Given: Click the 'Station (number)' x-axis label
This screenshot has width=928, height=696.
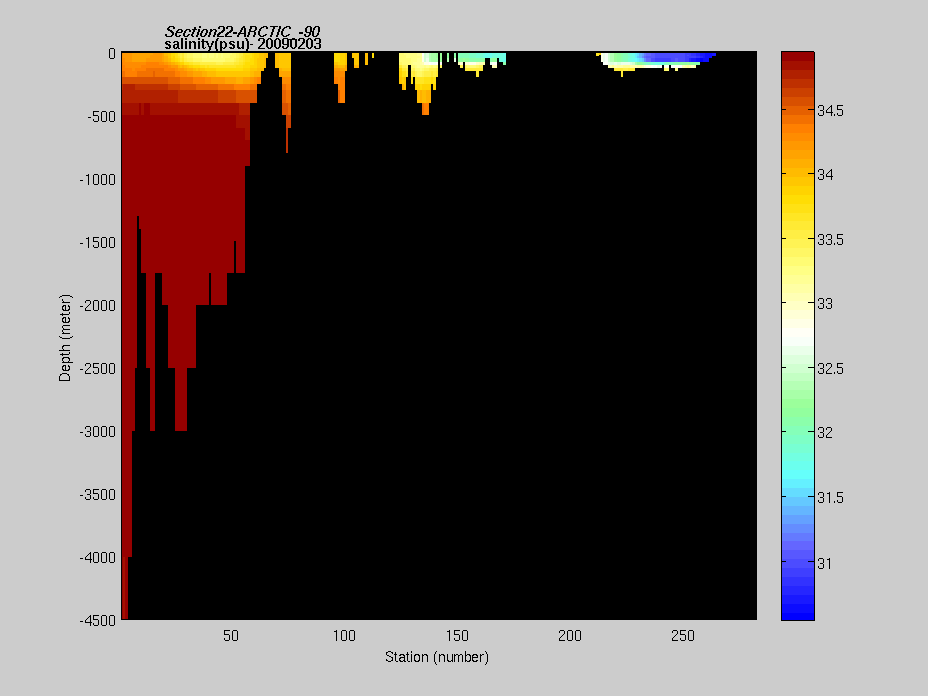Looking at the screenshot, I should coord(437,657).
